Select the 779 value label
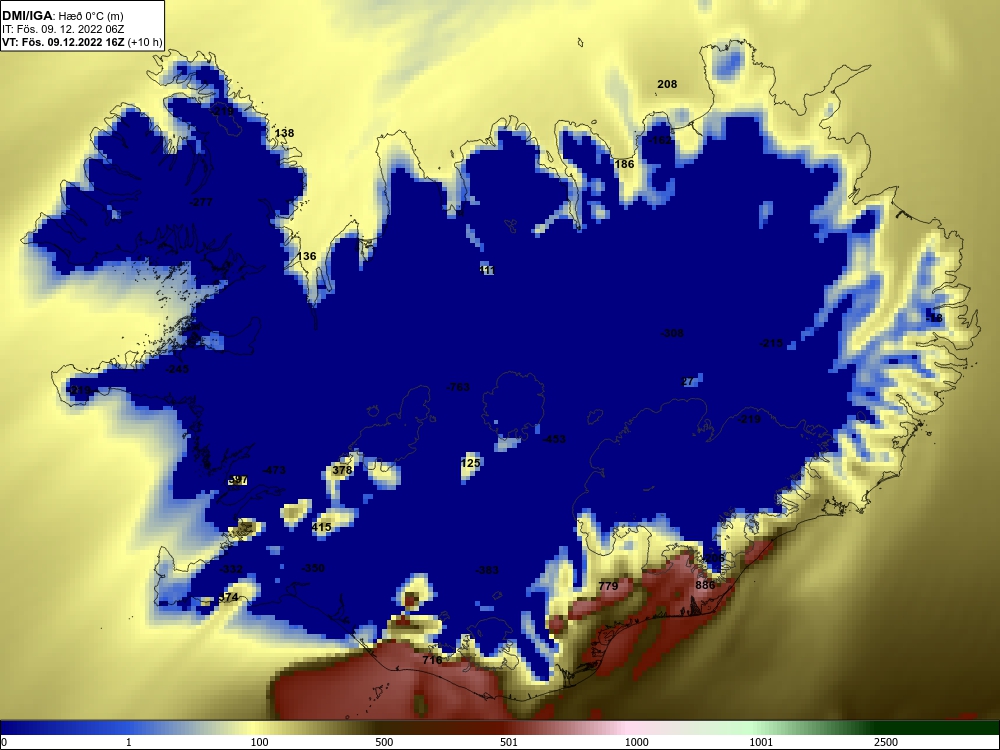The width and height of the screenshot is (1000, 750). pos(608,585)
